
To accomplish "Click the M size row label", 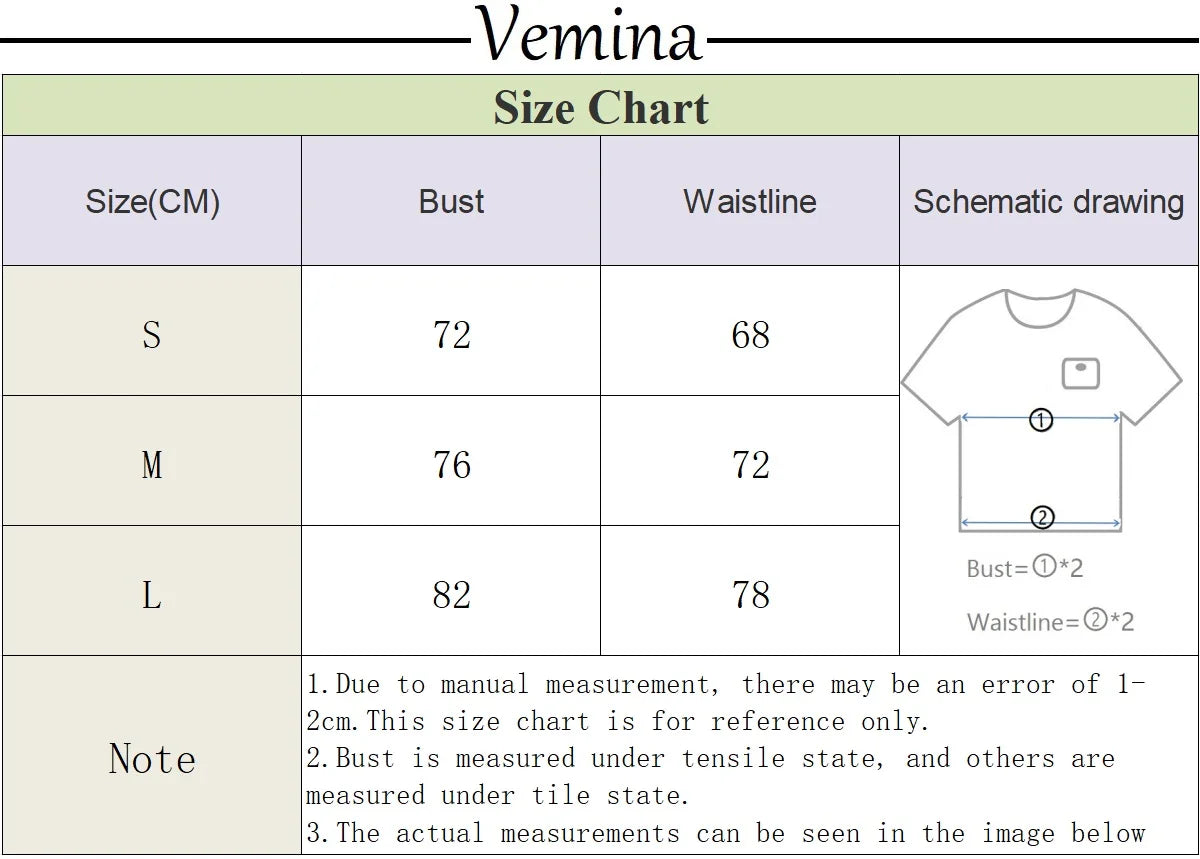I will pos(152,461).
